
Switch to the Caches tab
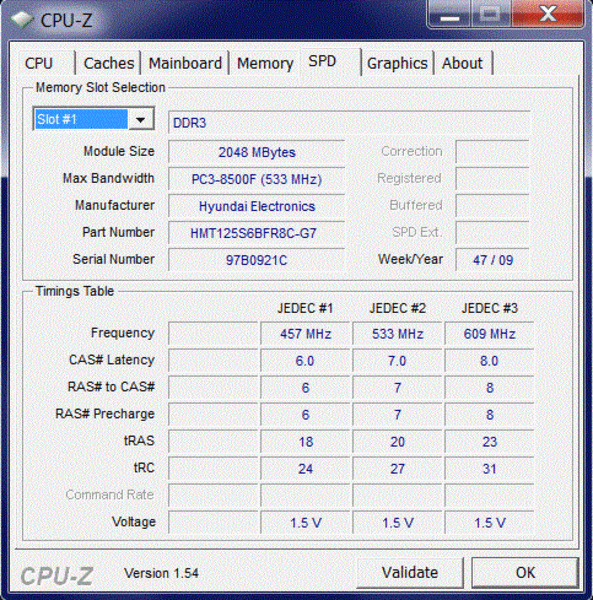pyautogui.click(x=109, y=64)
